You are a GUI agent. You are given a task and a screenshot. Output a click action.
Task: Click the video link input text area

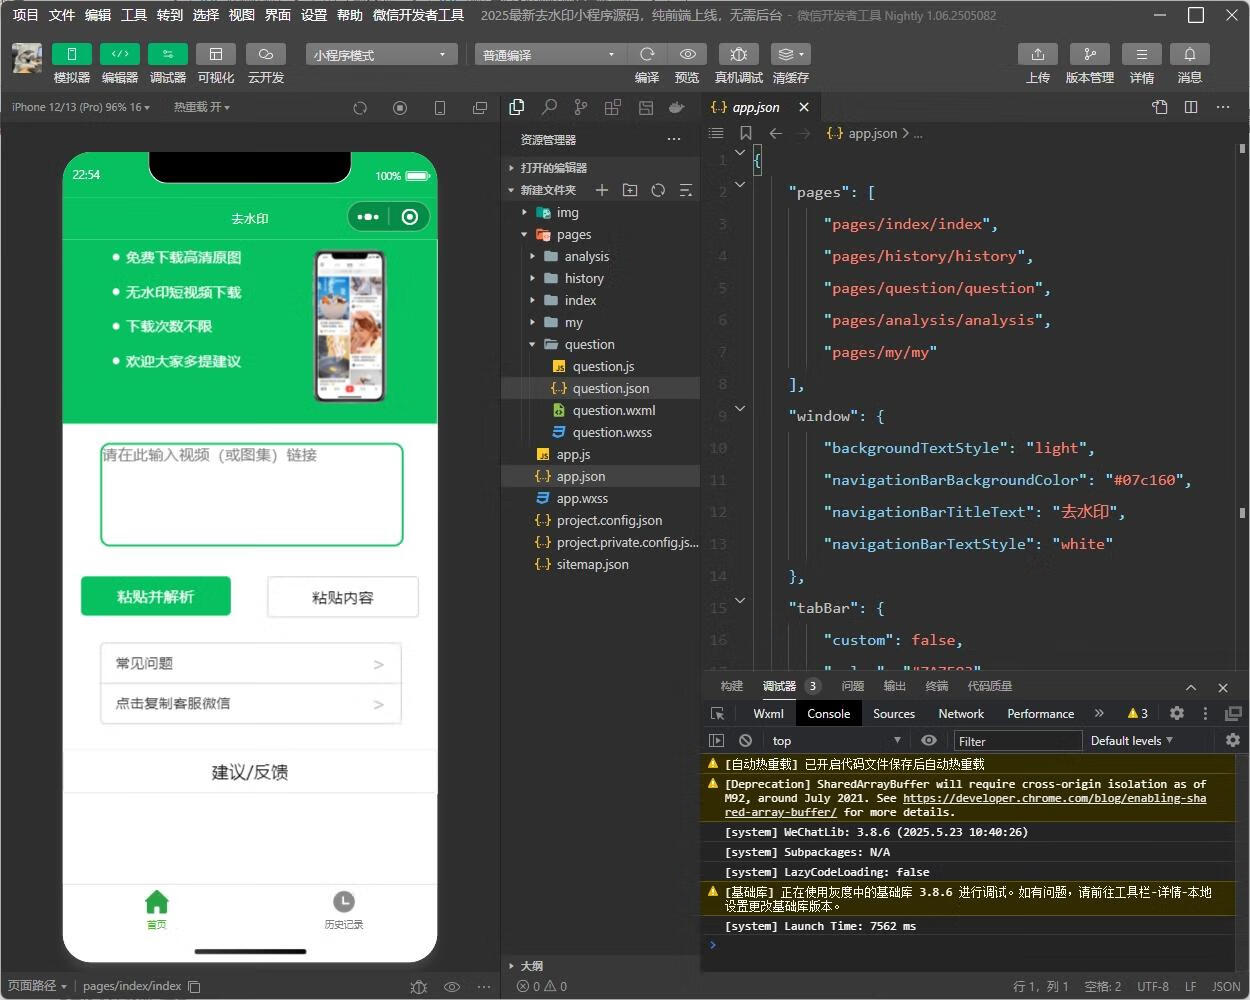coord(252,494)
